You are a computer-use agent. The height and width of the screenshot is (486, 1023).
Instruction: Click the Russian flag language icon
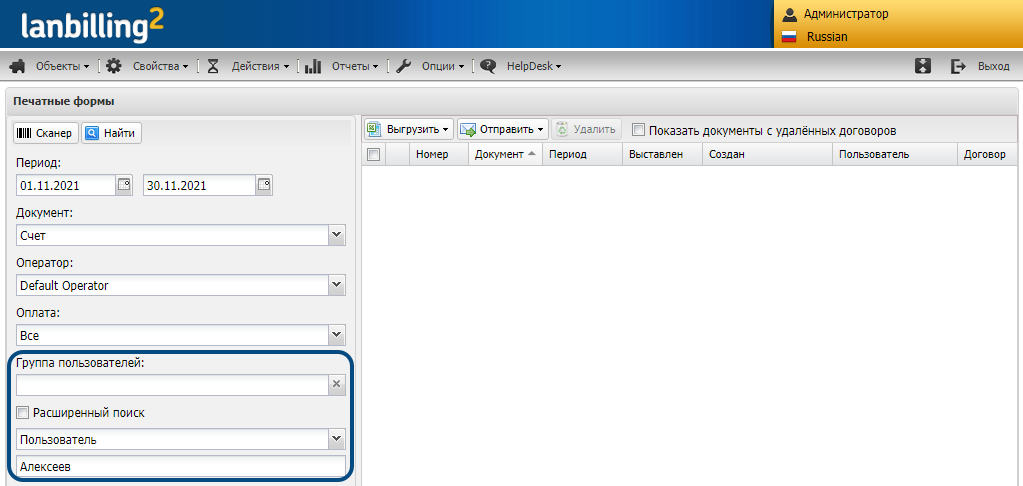[789, 36]
